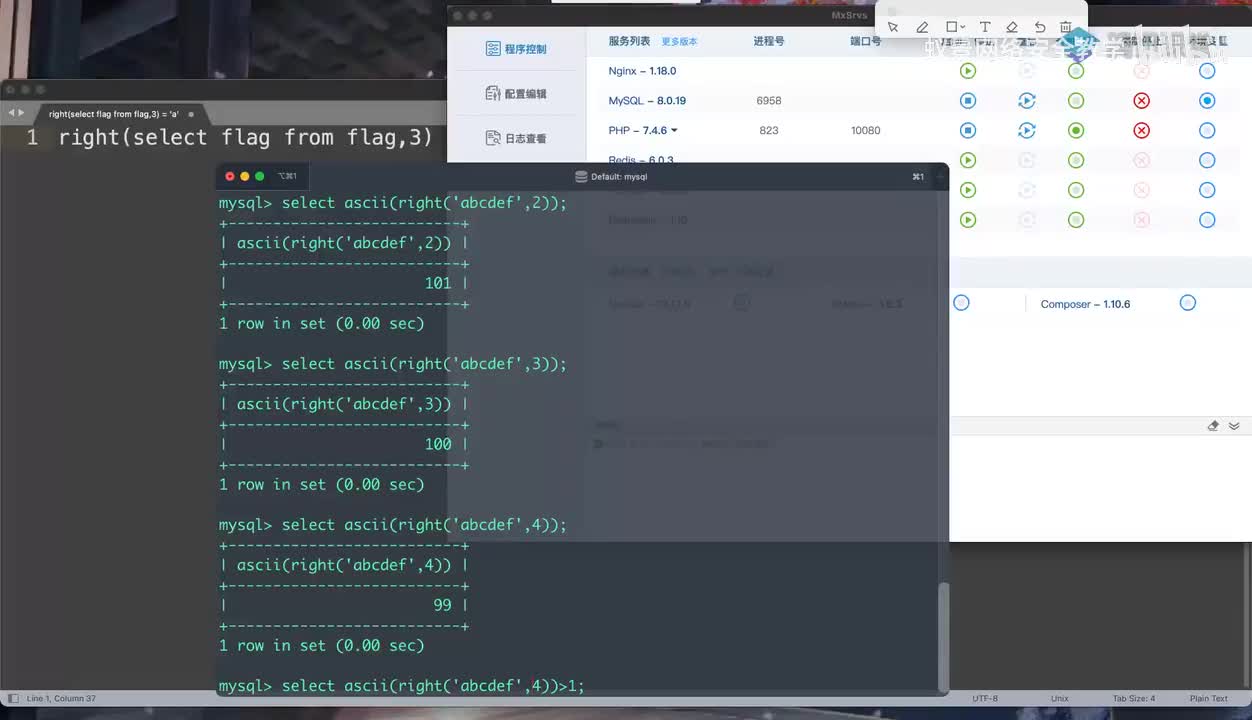Click the Composer – 1.10.6 label
Viewport: 1252px width, 720px height.
point(1085,304)
